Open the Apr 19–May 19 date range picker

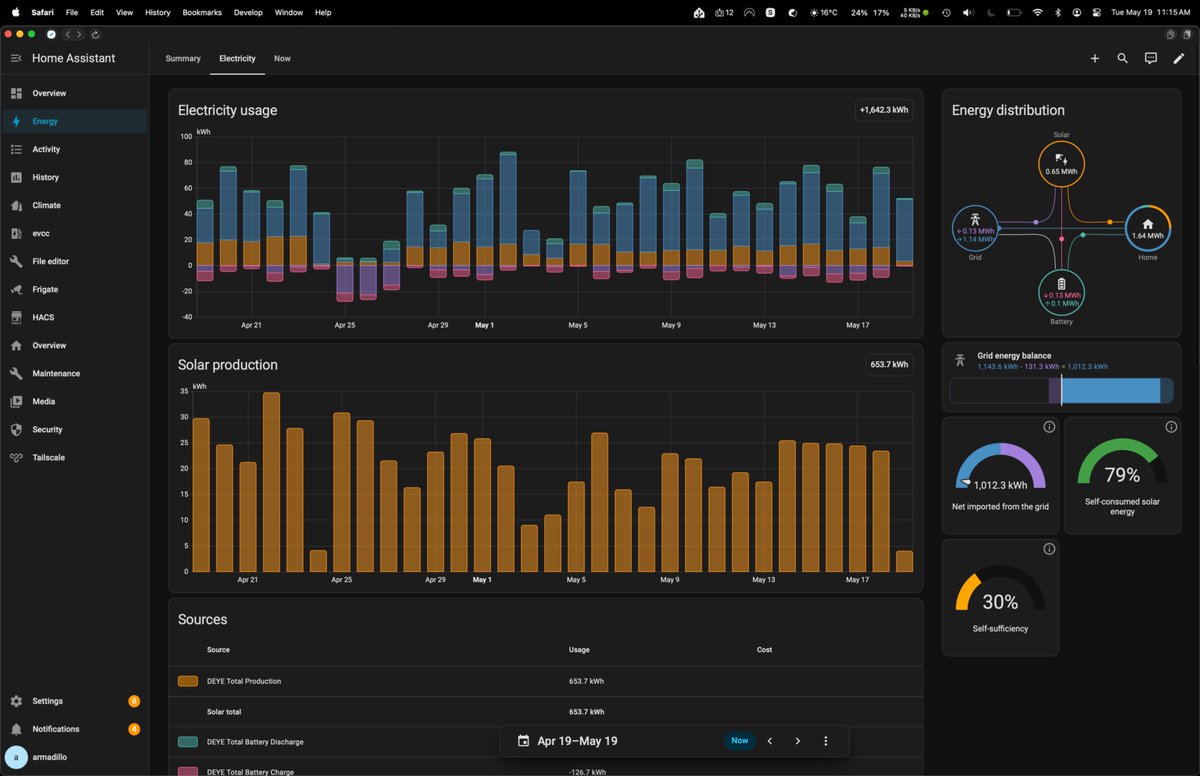coord(577,741)
